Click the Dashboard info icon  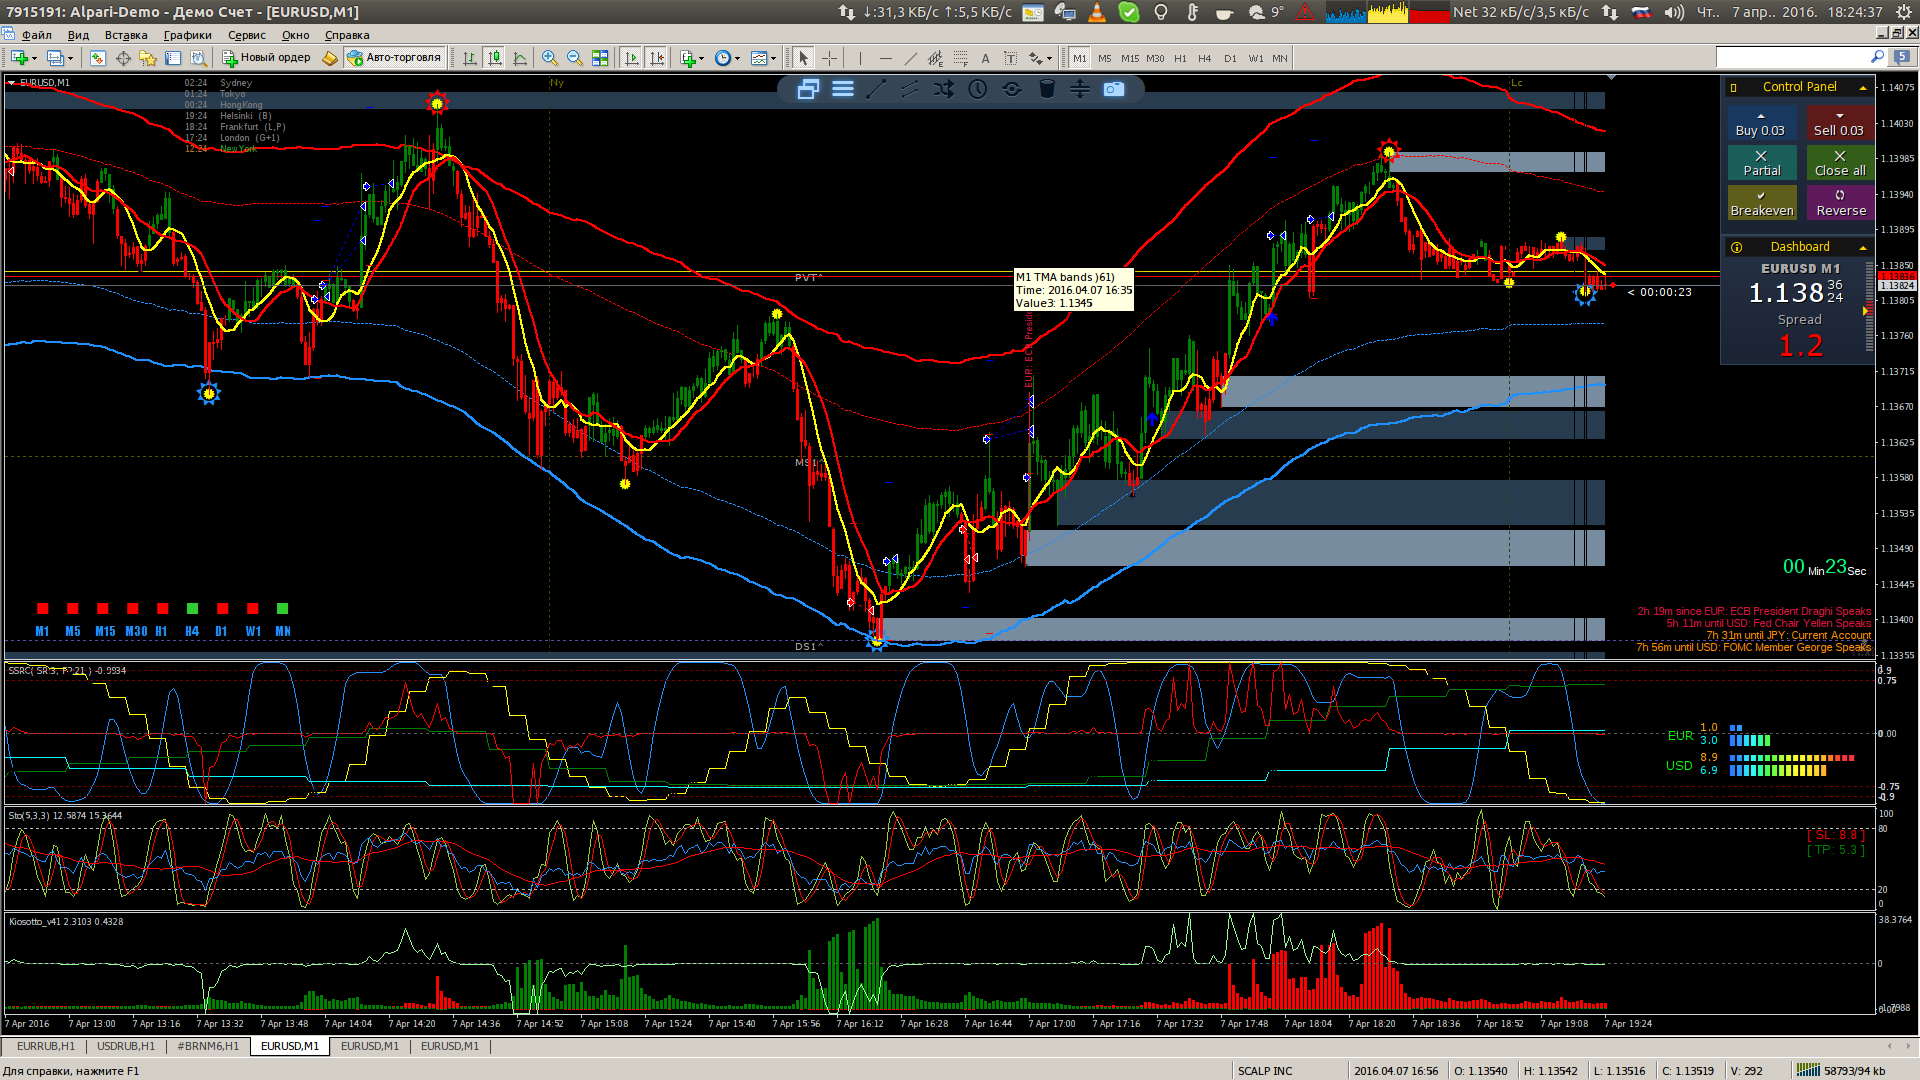1736,247
